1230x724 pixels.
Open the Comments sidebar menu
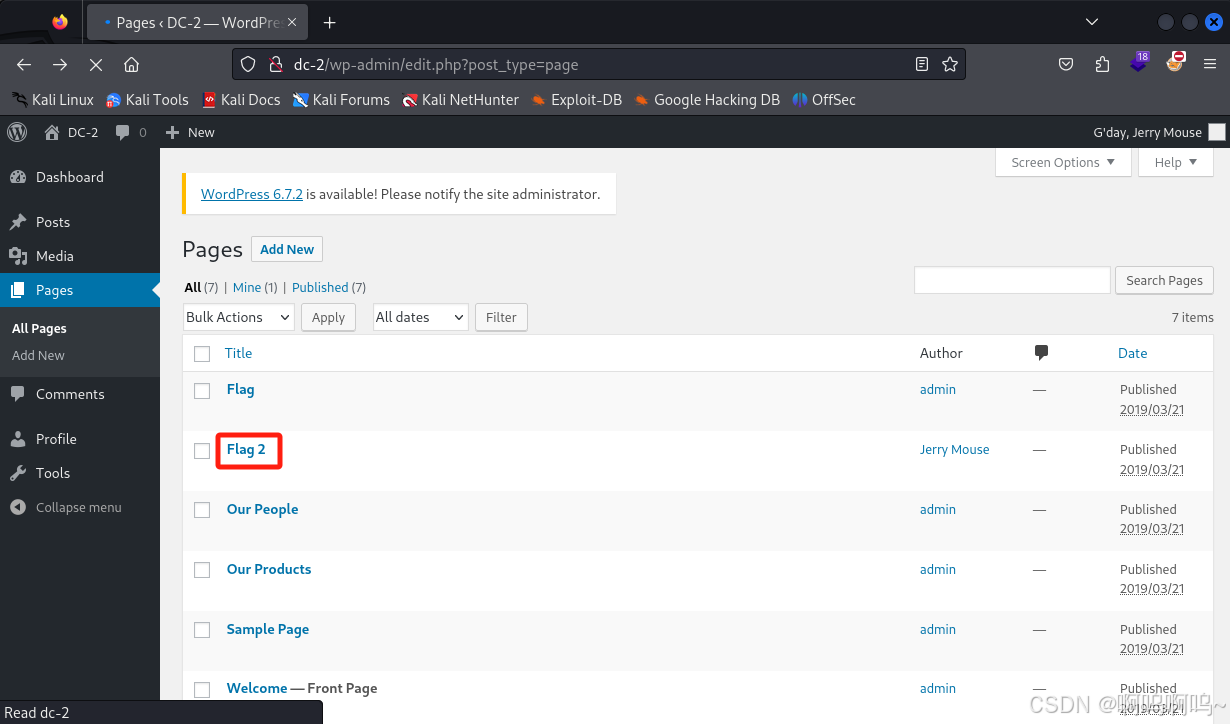(80, 394)
